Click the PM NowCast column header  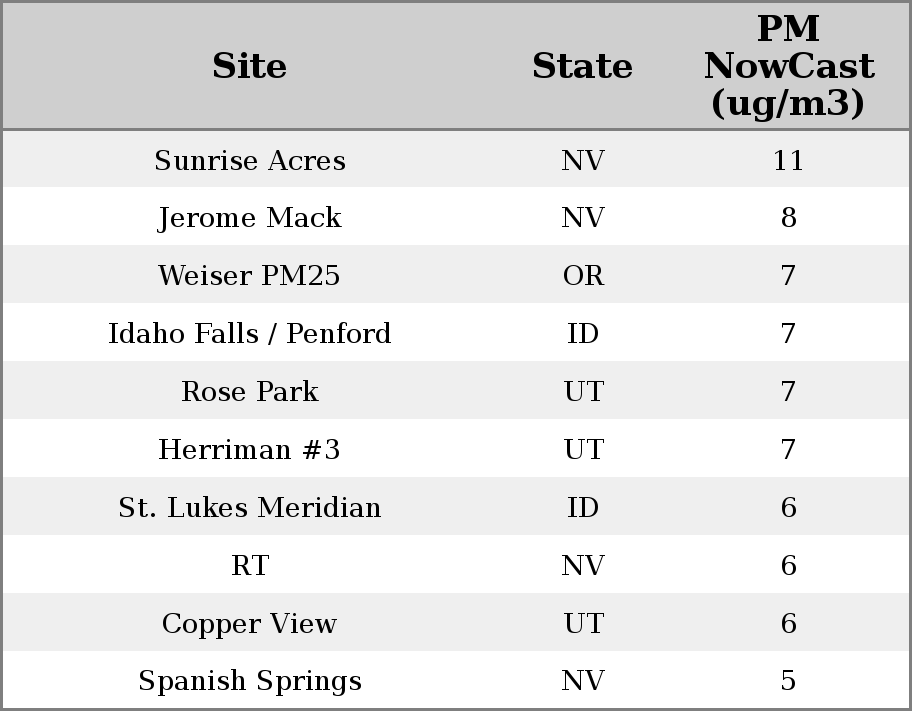click(x=788, y=67)
